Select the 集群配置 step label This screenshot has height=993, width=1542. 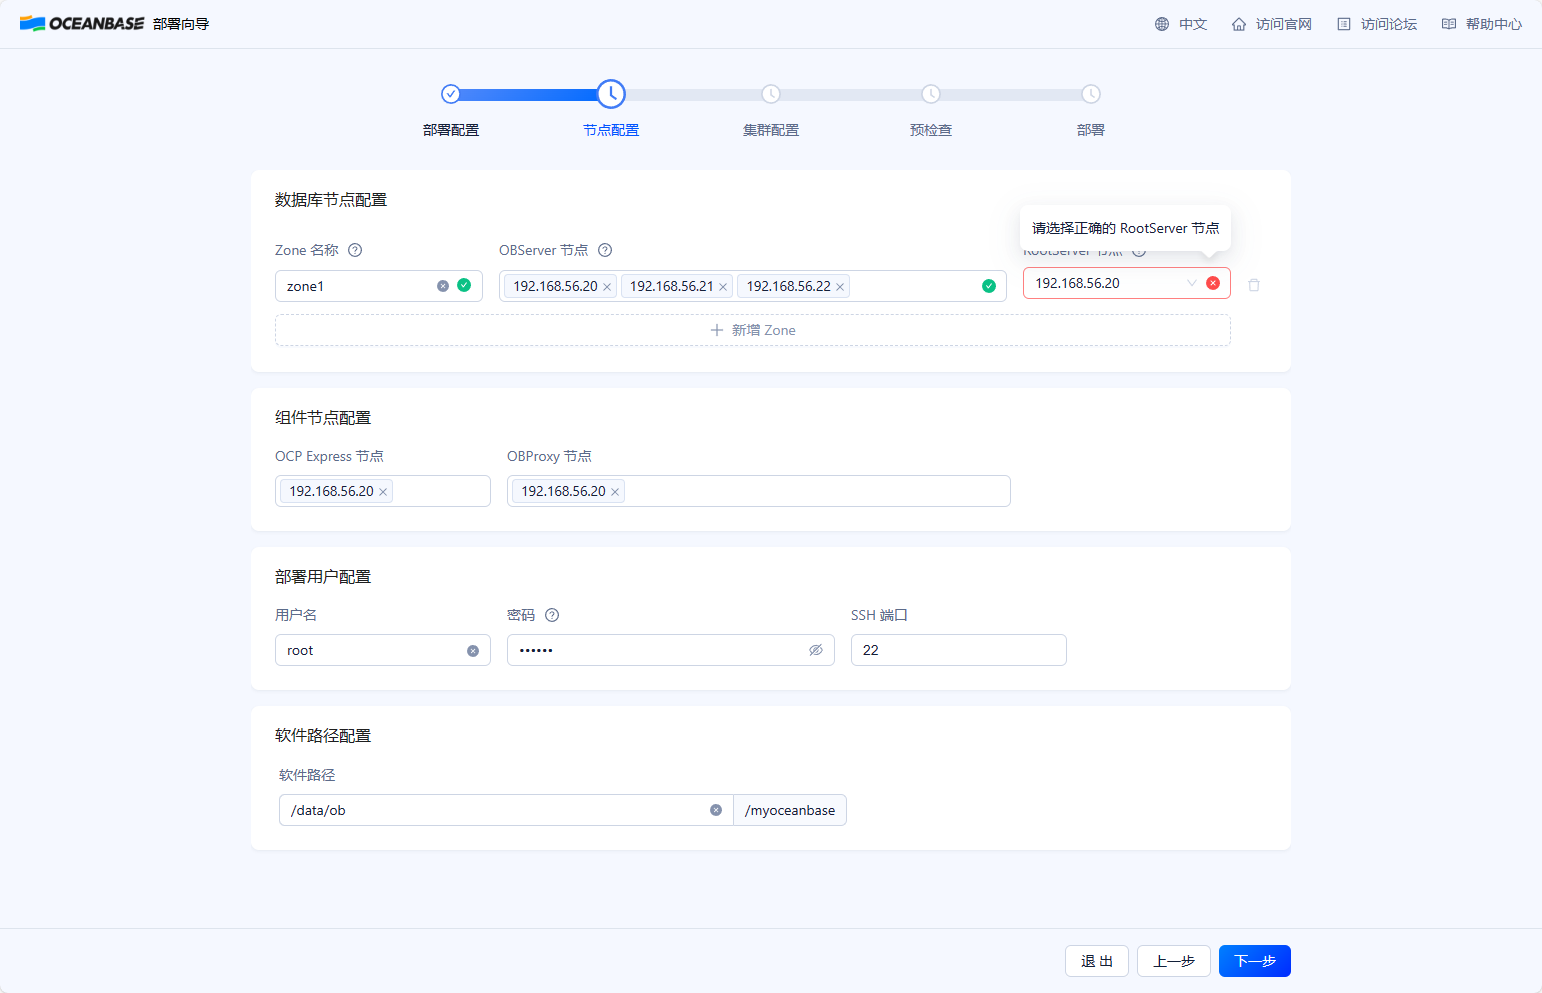pyautogui.click(x=771, y=130)
